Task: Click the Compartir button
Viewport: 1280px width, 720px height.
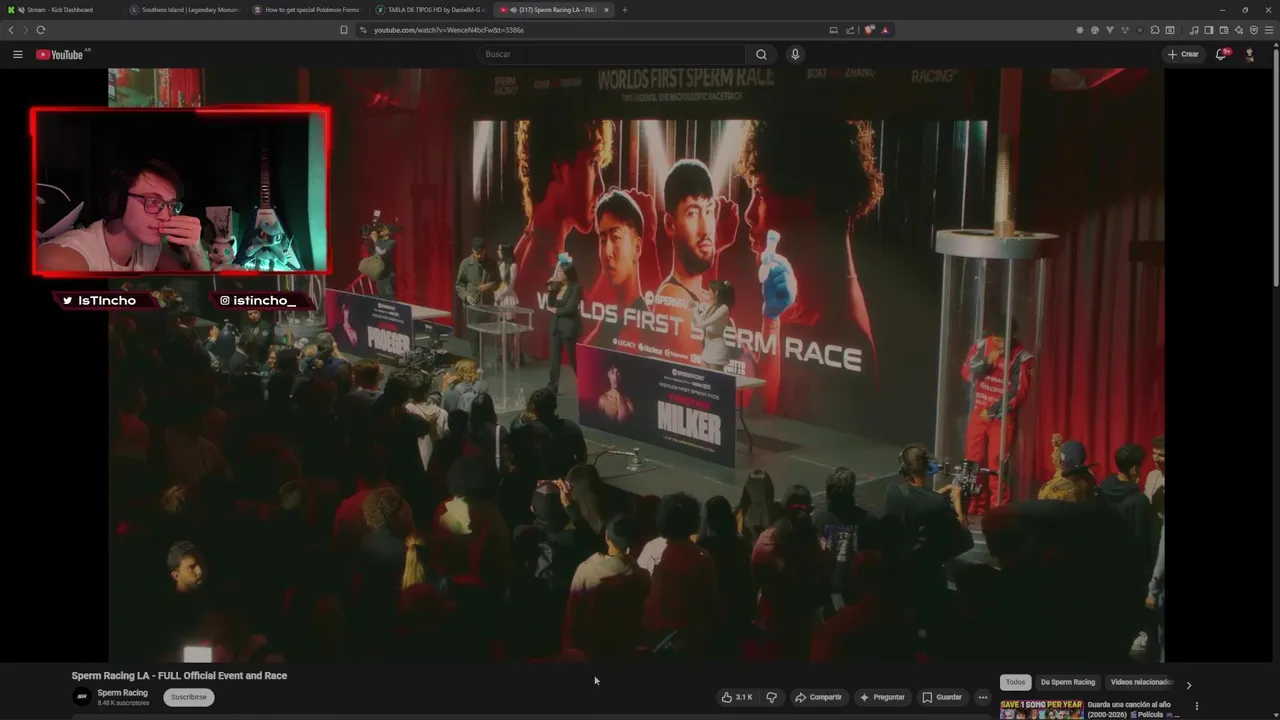Action: (818, 697)
